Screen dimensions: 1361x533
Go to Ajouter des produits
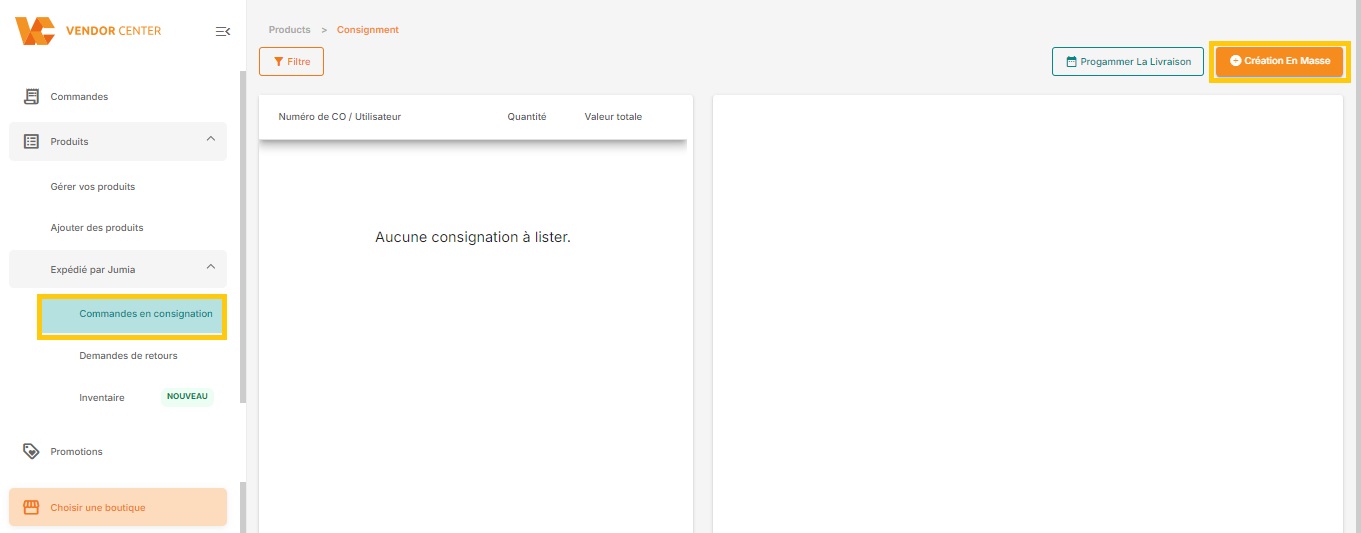(x=97, y=228)
